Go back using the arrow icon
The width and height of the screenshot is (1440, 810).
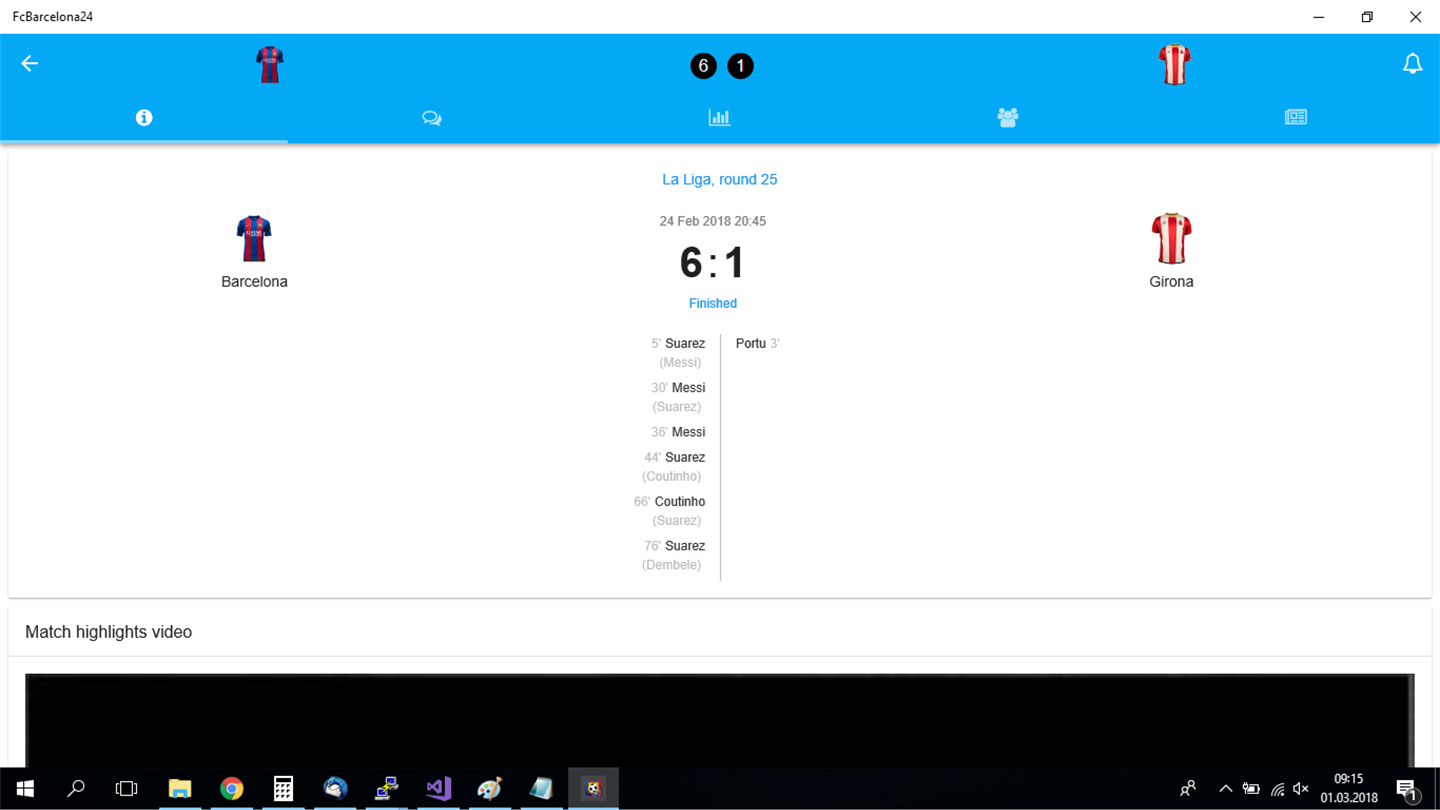click(x=30, y=64)
